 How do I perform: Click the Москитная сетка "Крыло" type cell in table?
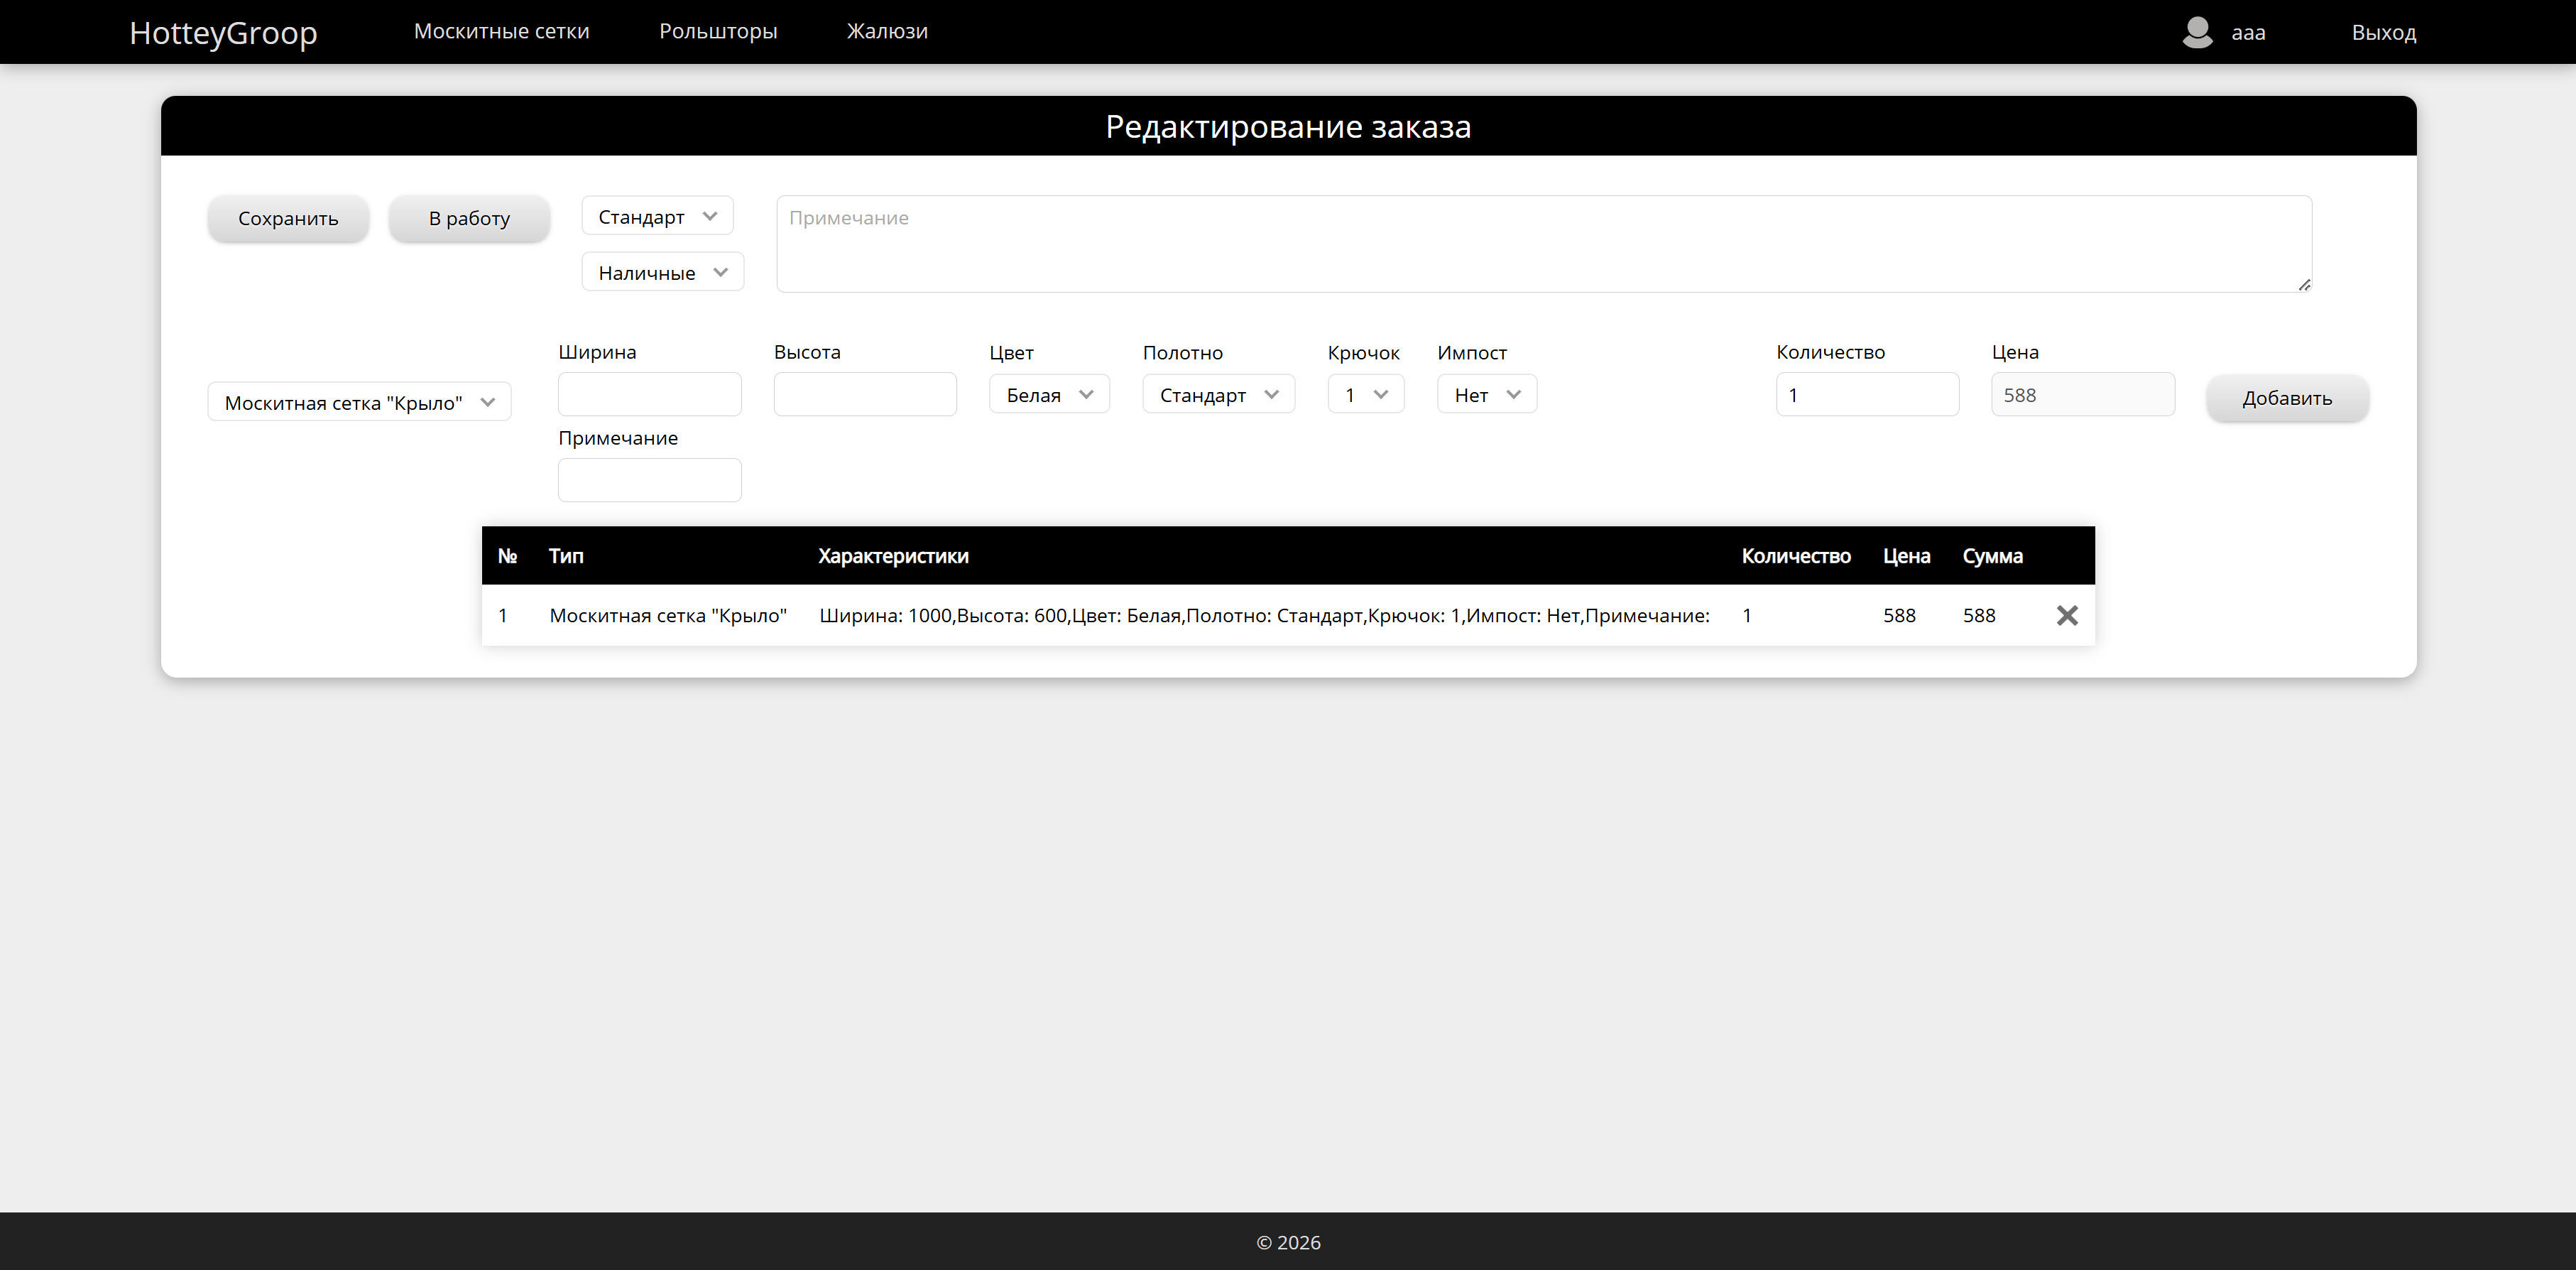668,615
